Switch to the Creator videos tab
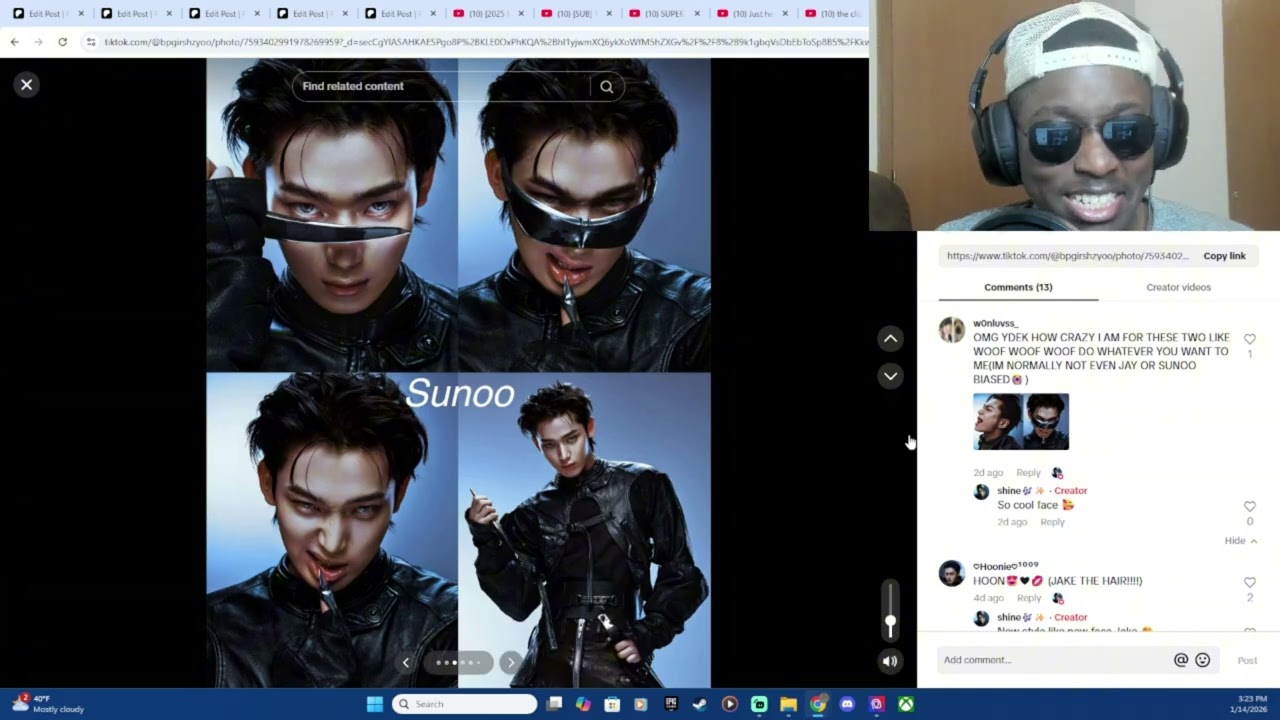Image resolution: width=1280 pixels, height=720 pixels. click(1178, 287)
